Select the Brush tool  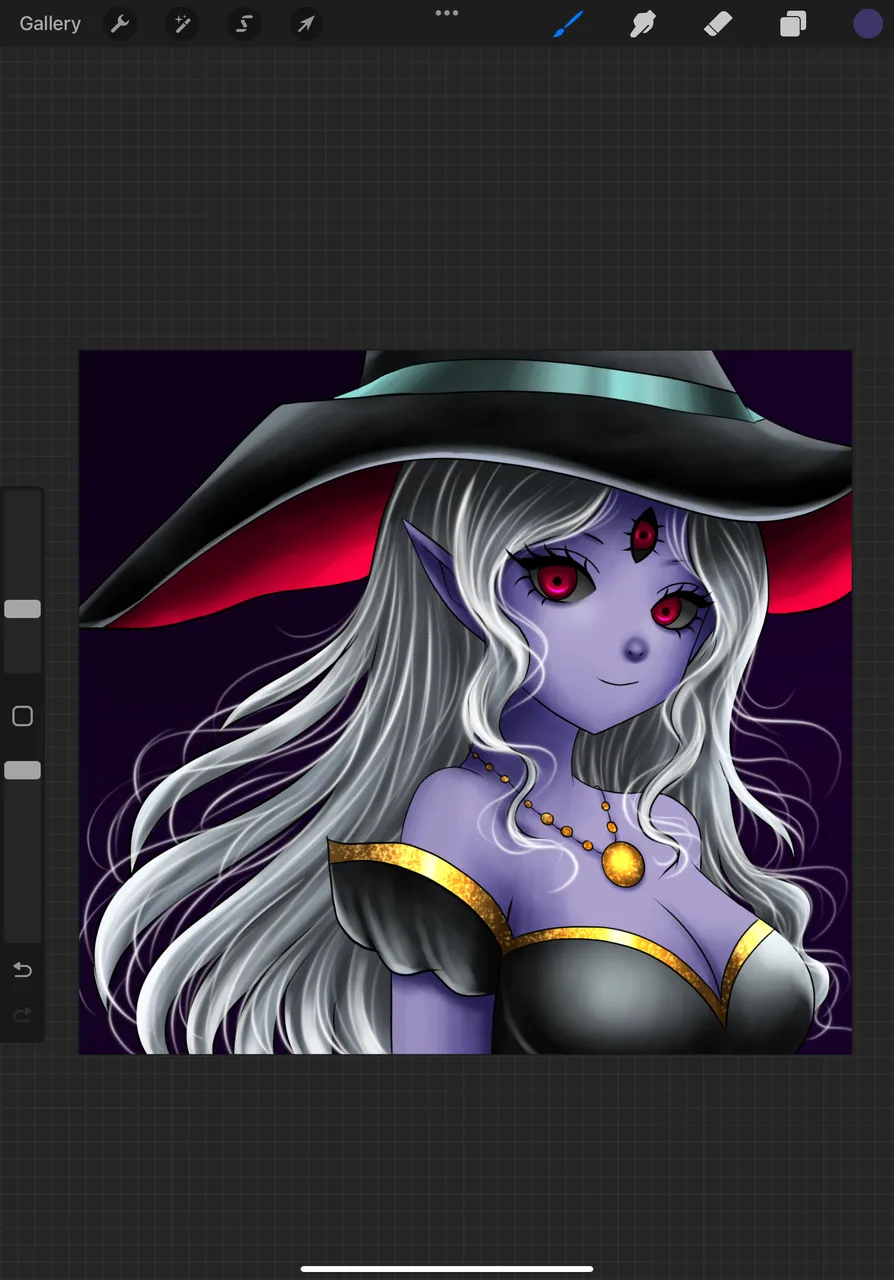point(568,24)
